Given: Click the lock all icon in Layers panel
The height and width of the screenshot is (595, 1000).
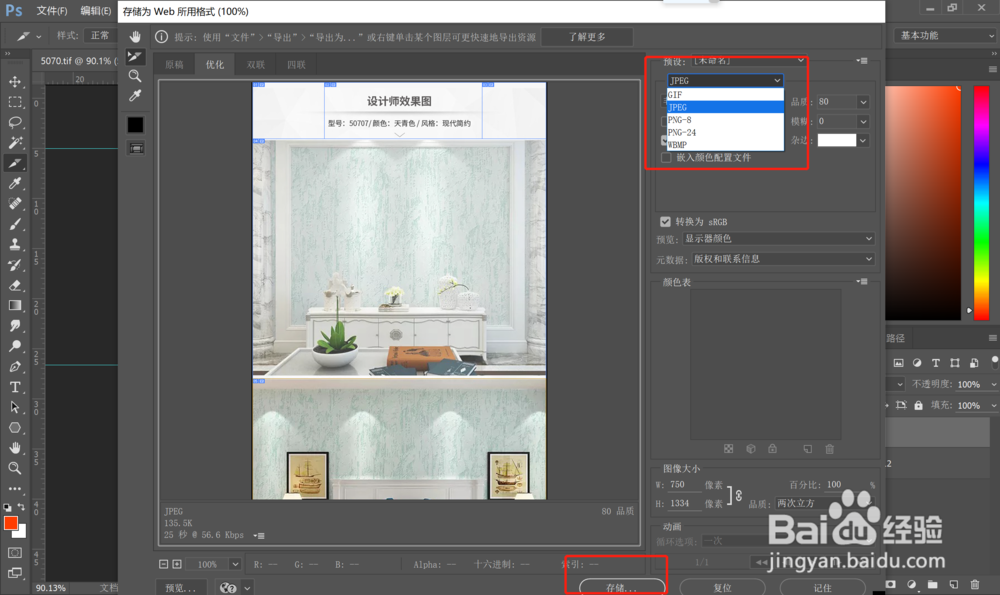Looking at the screenshot, I should [x=918, y=405].
